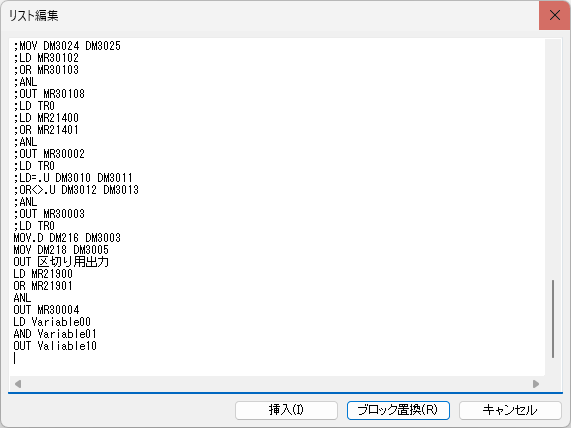Click the line 'MOV.D DM216 DM3003'
The width and height of the screenshot is (571, 428).
pos(67,238)
